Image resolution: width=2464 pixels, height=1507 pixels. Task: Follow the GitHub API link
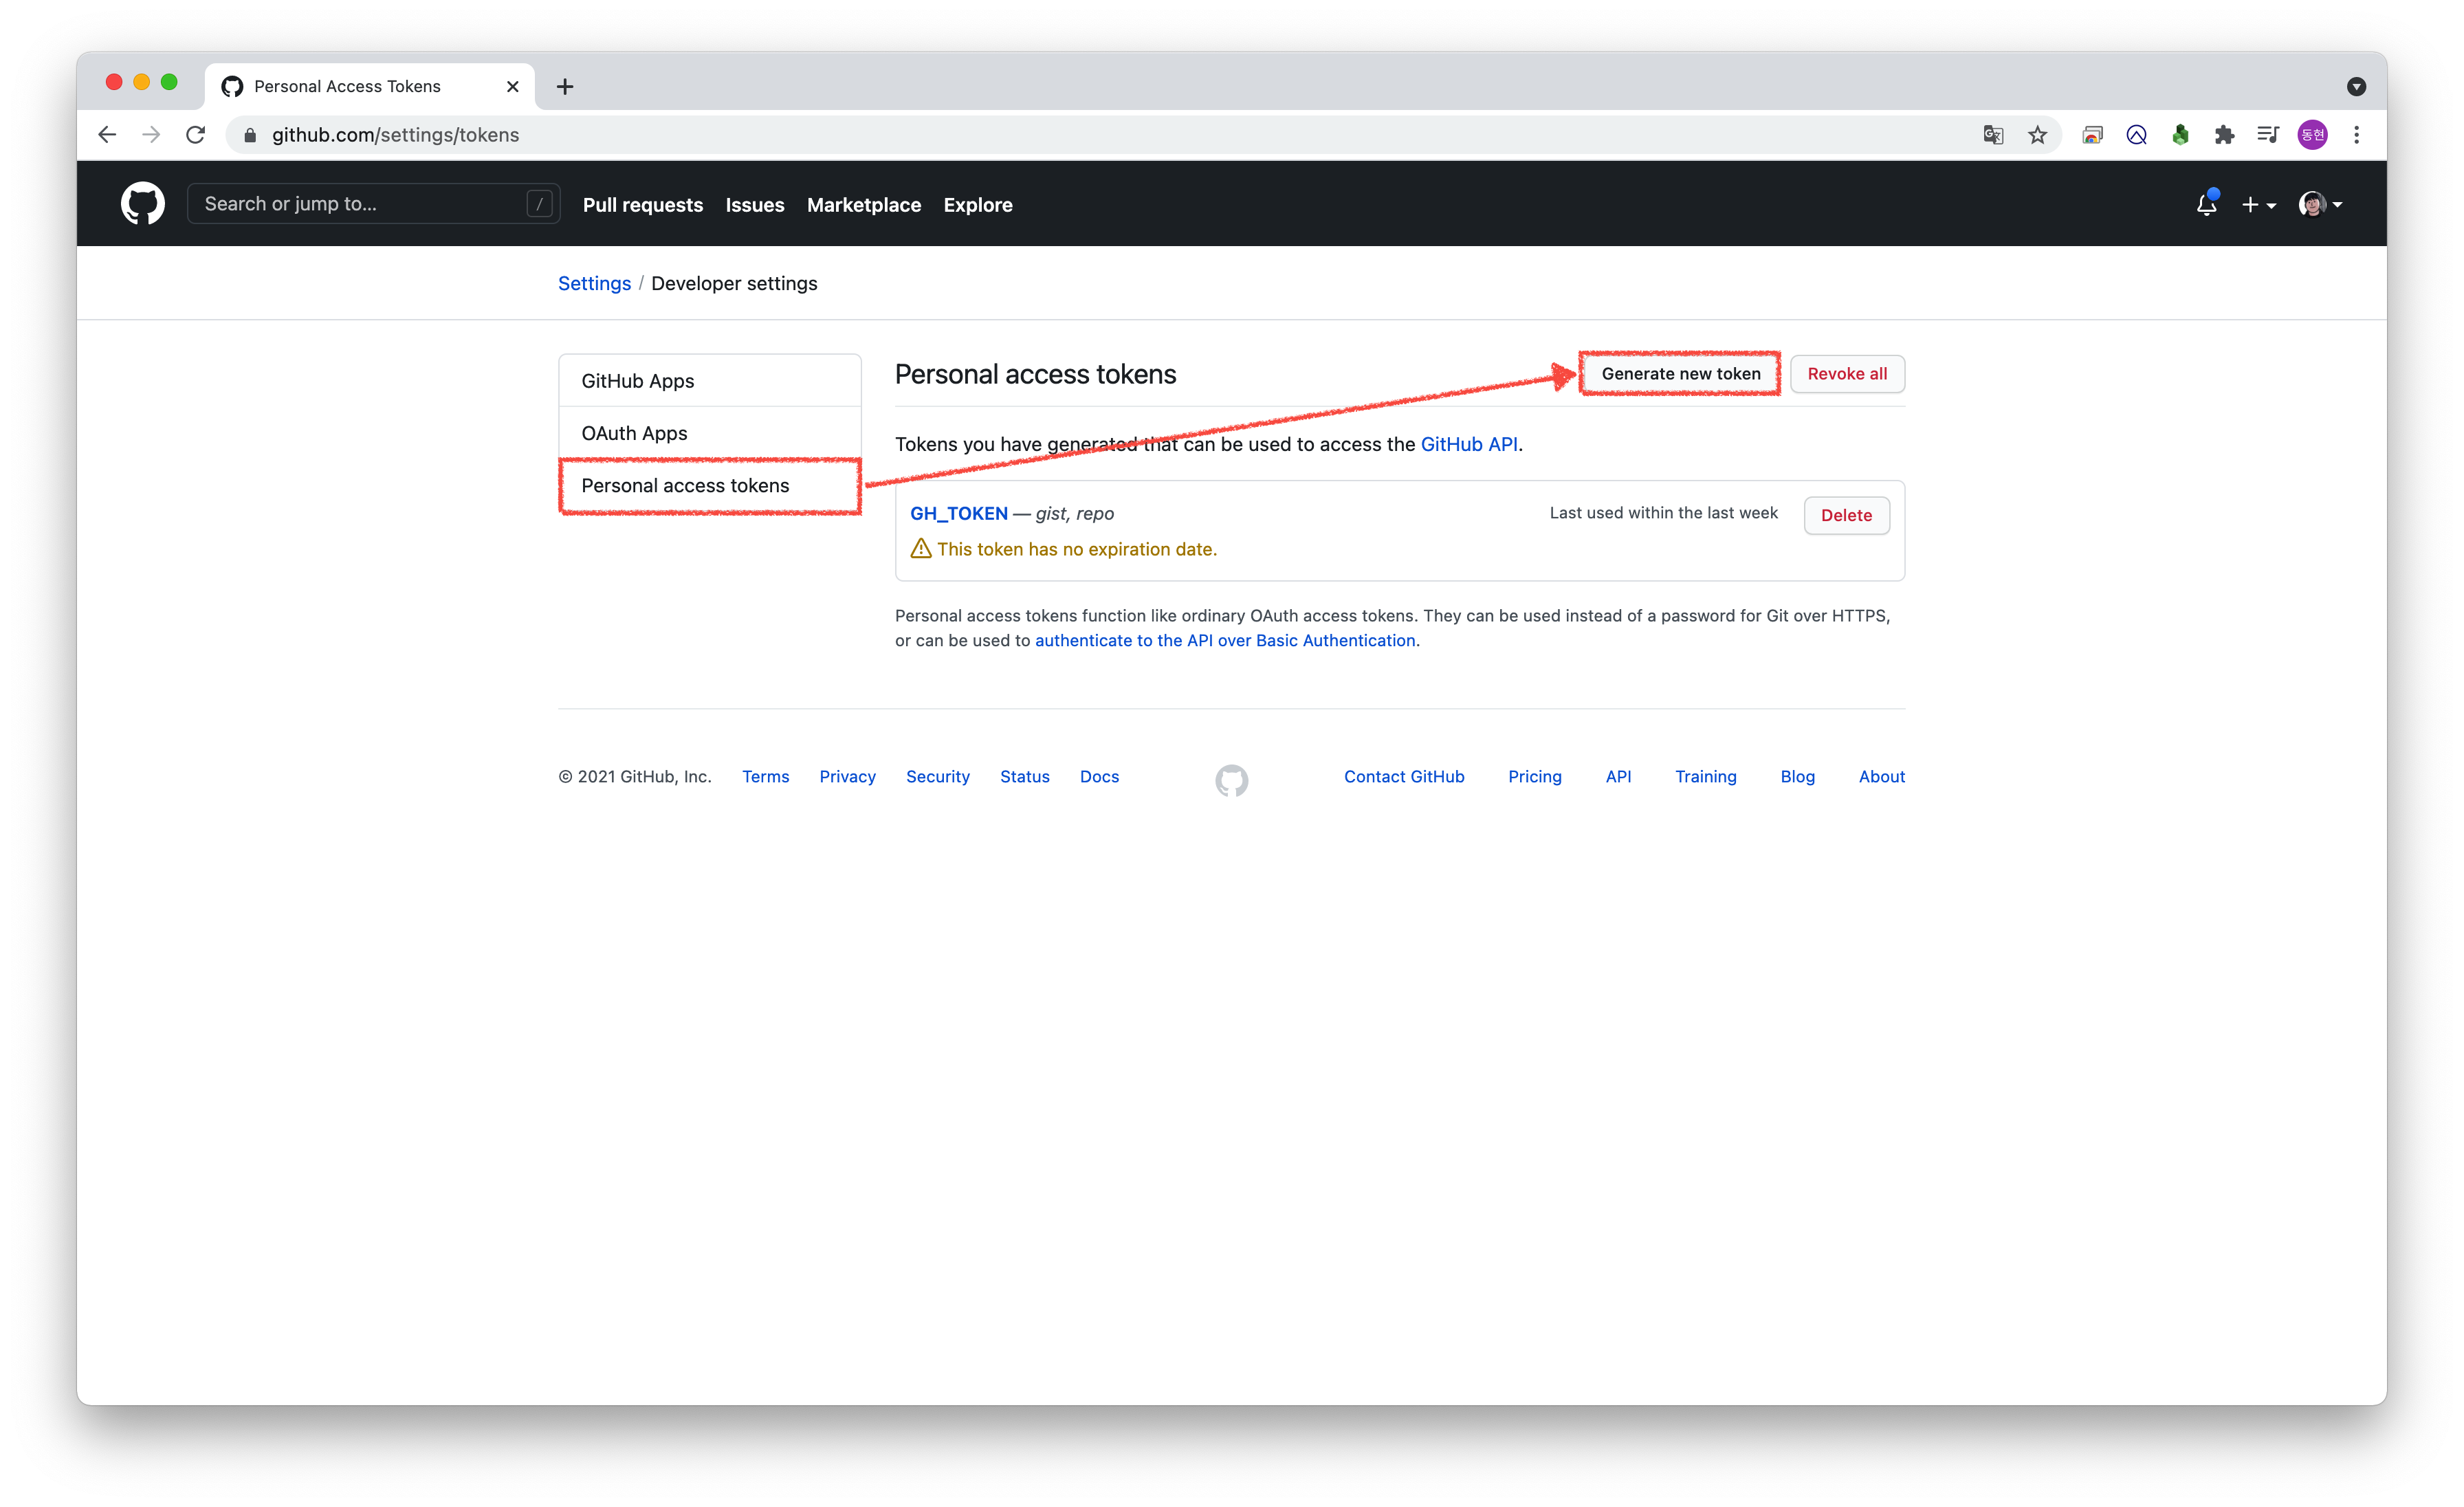(1469, 444)
